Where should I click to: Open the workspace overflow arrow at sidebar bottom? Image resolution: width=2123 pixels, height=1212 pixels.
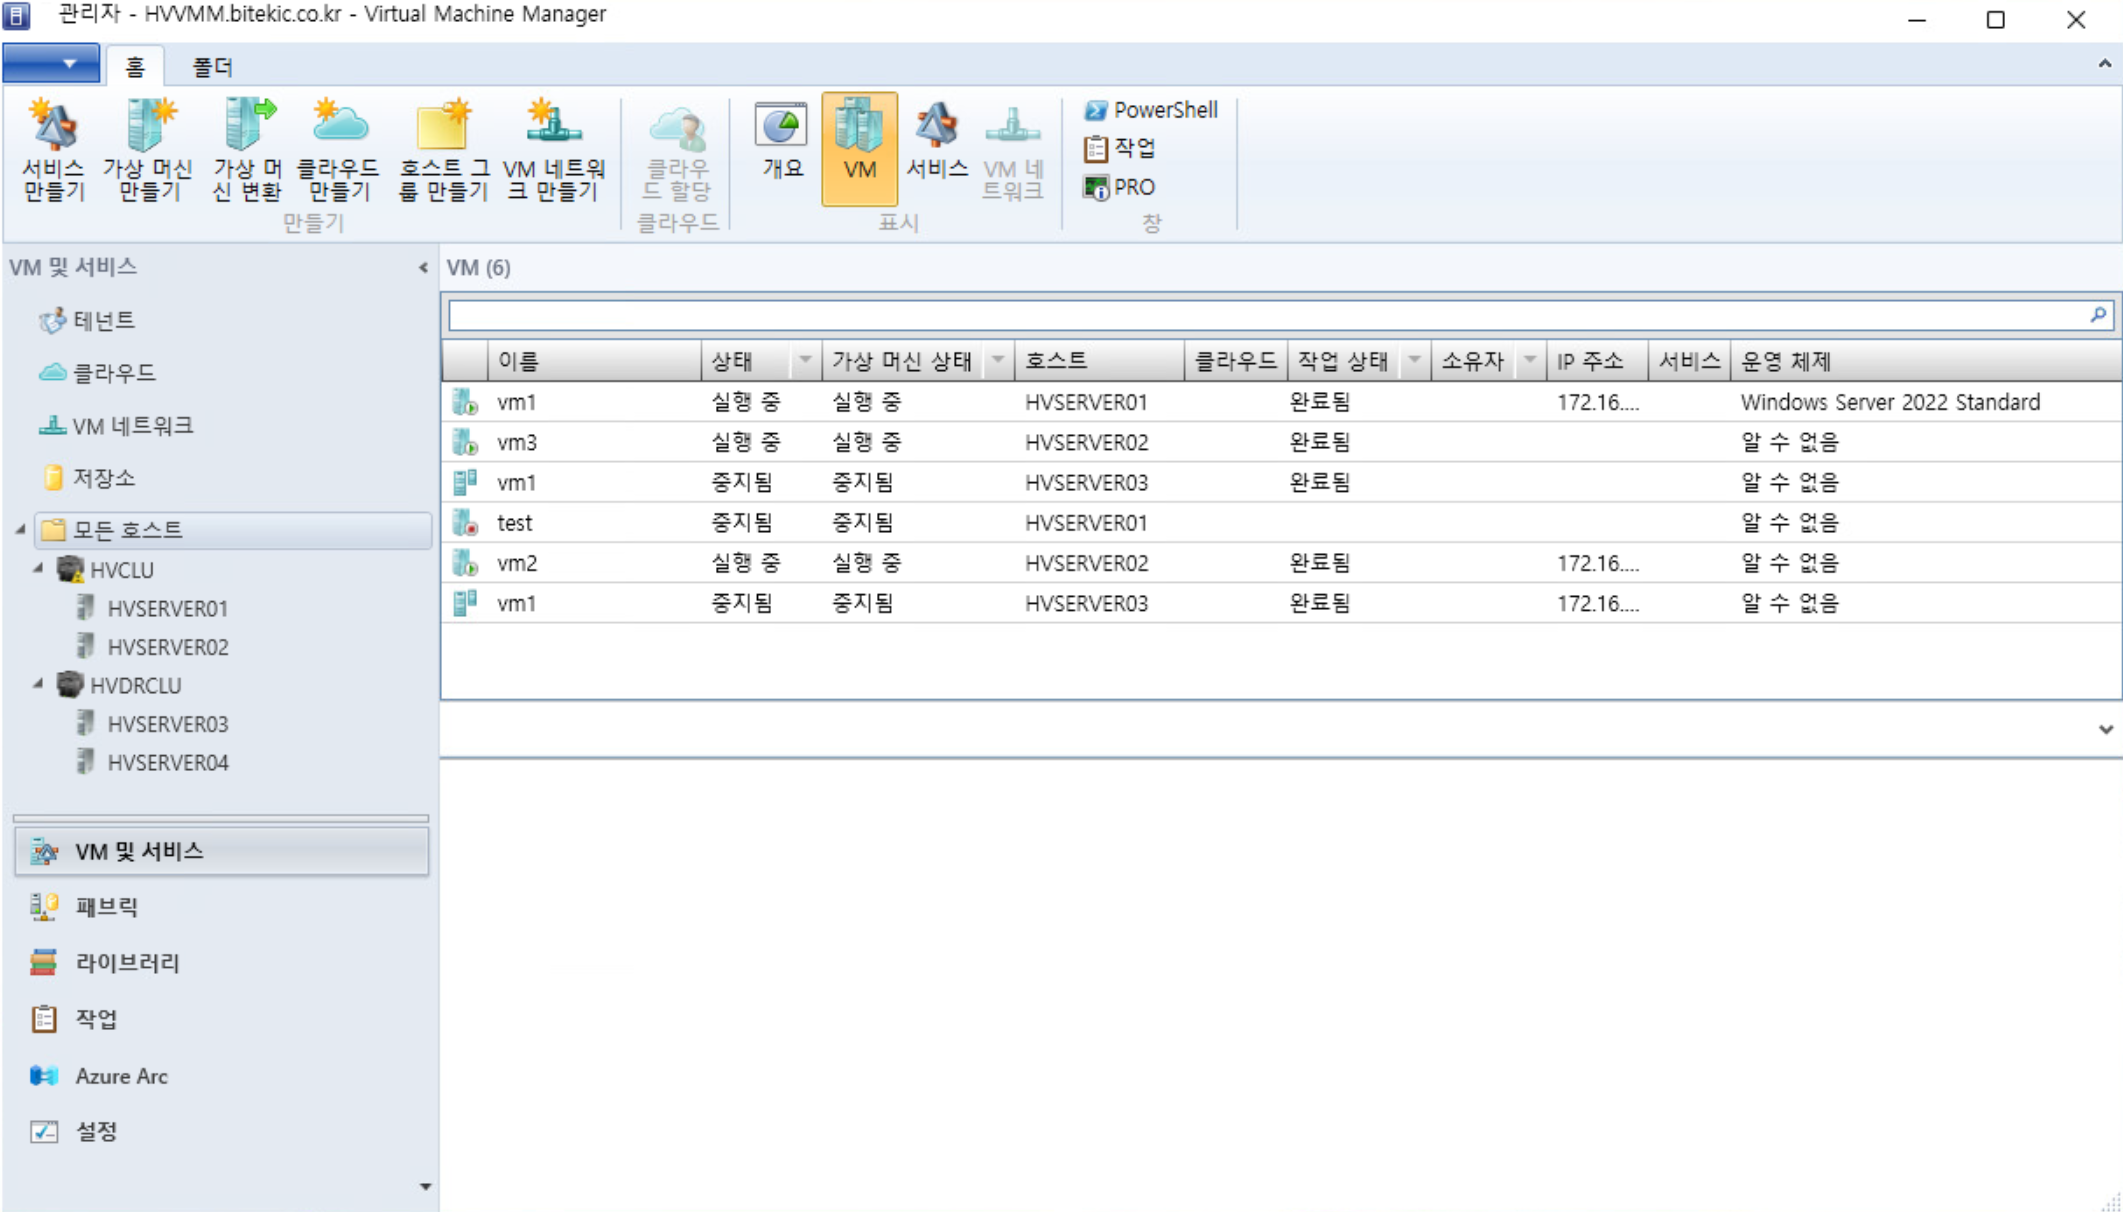point(425,1186)
